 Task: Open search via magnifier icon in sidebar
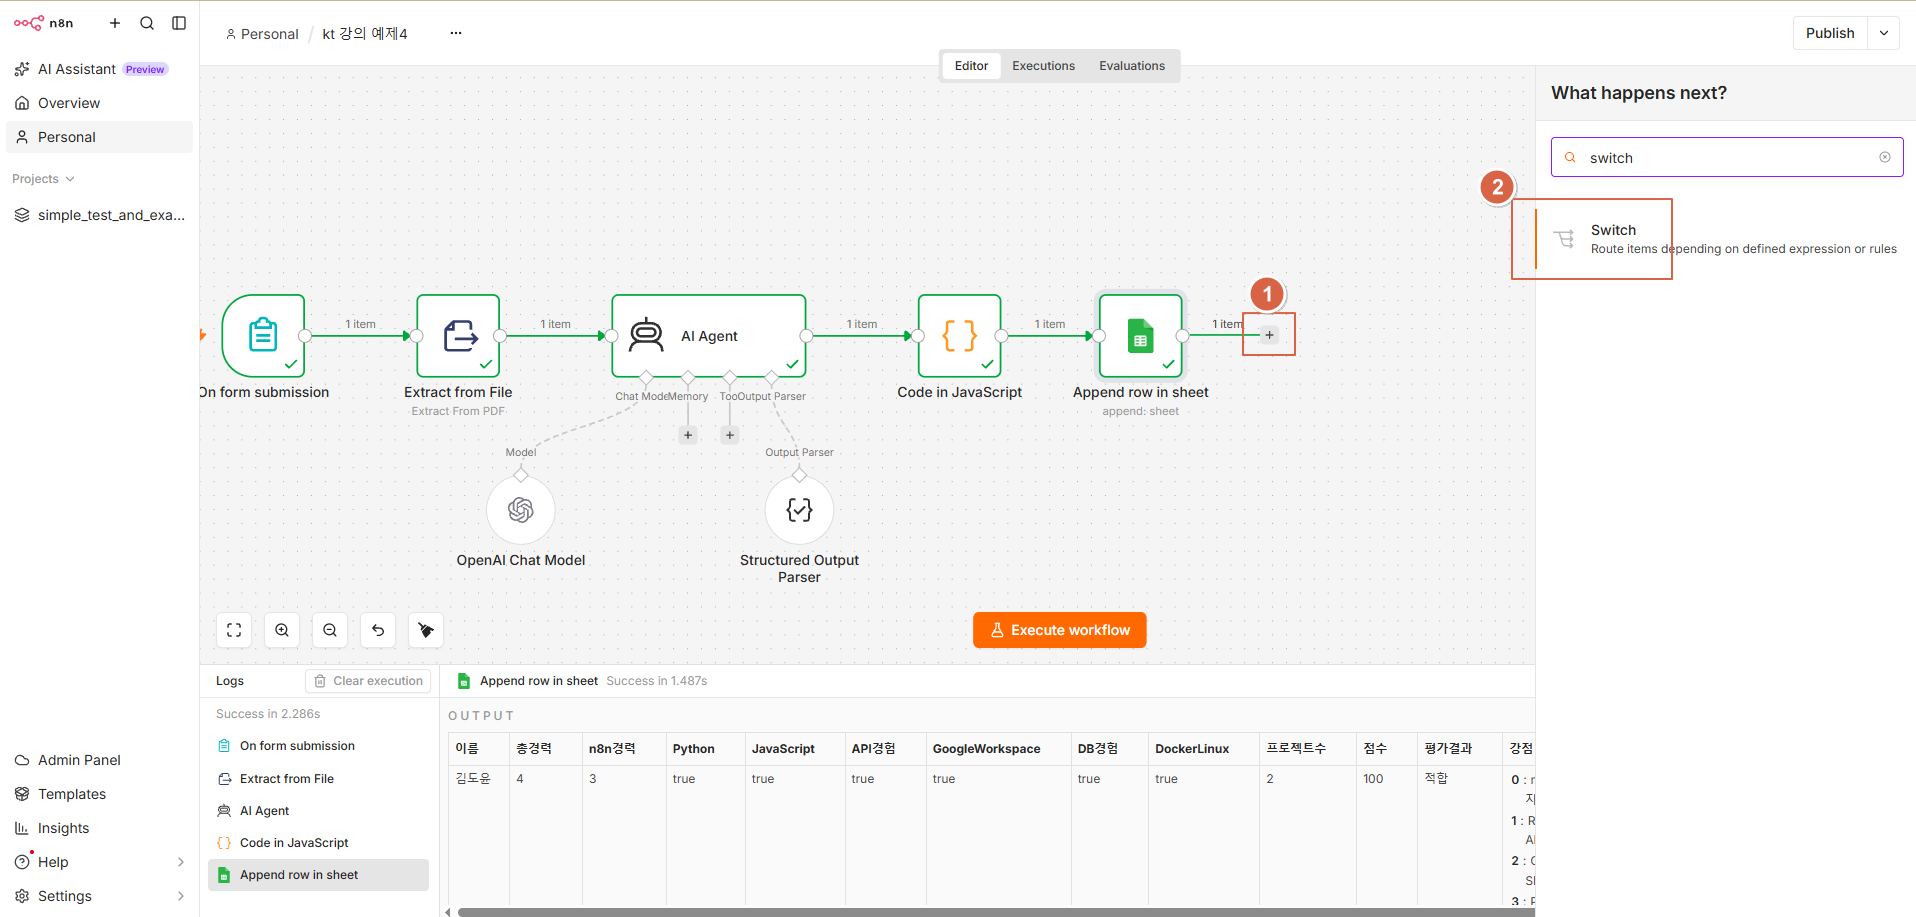click(x=147, y=23)
